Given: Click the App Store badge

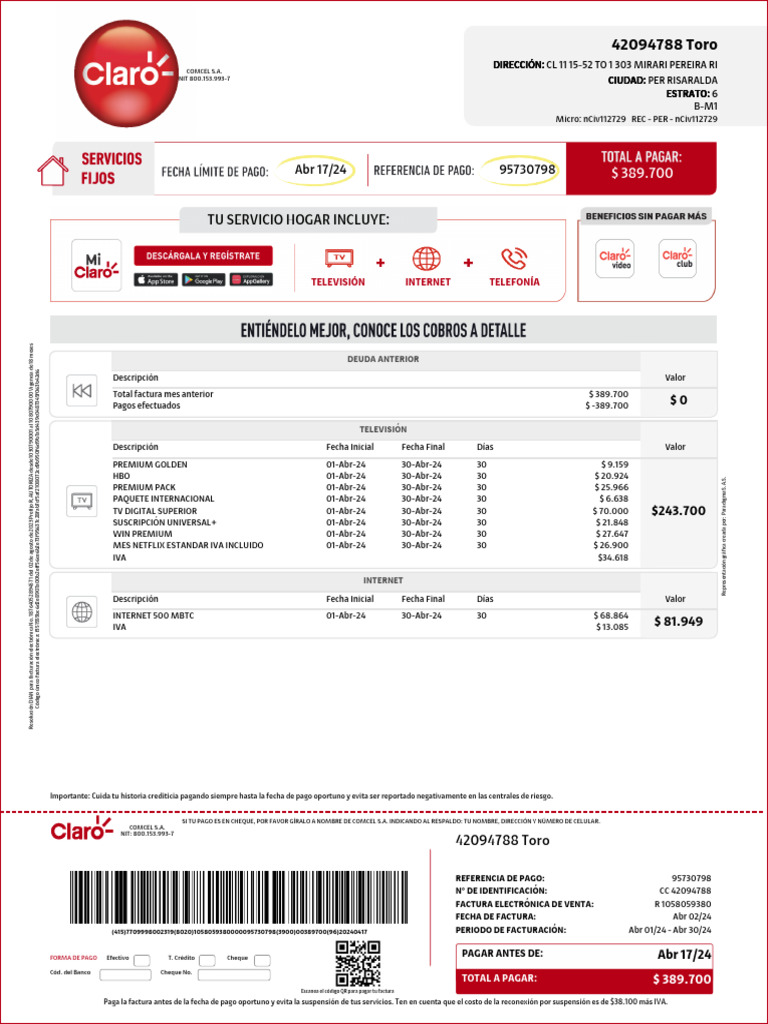Looking at the screenshot, I should pyautogui.click(x=156, y=280).
